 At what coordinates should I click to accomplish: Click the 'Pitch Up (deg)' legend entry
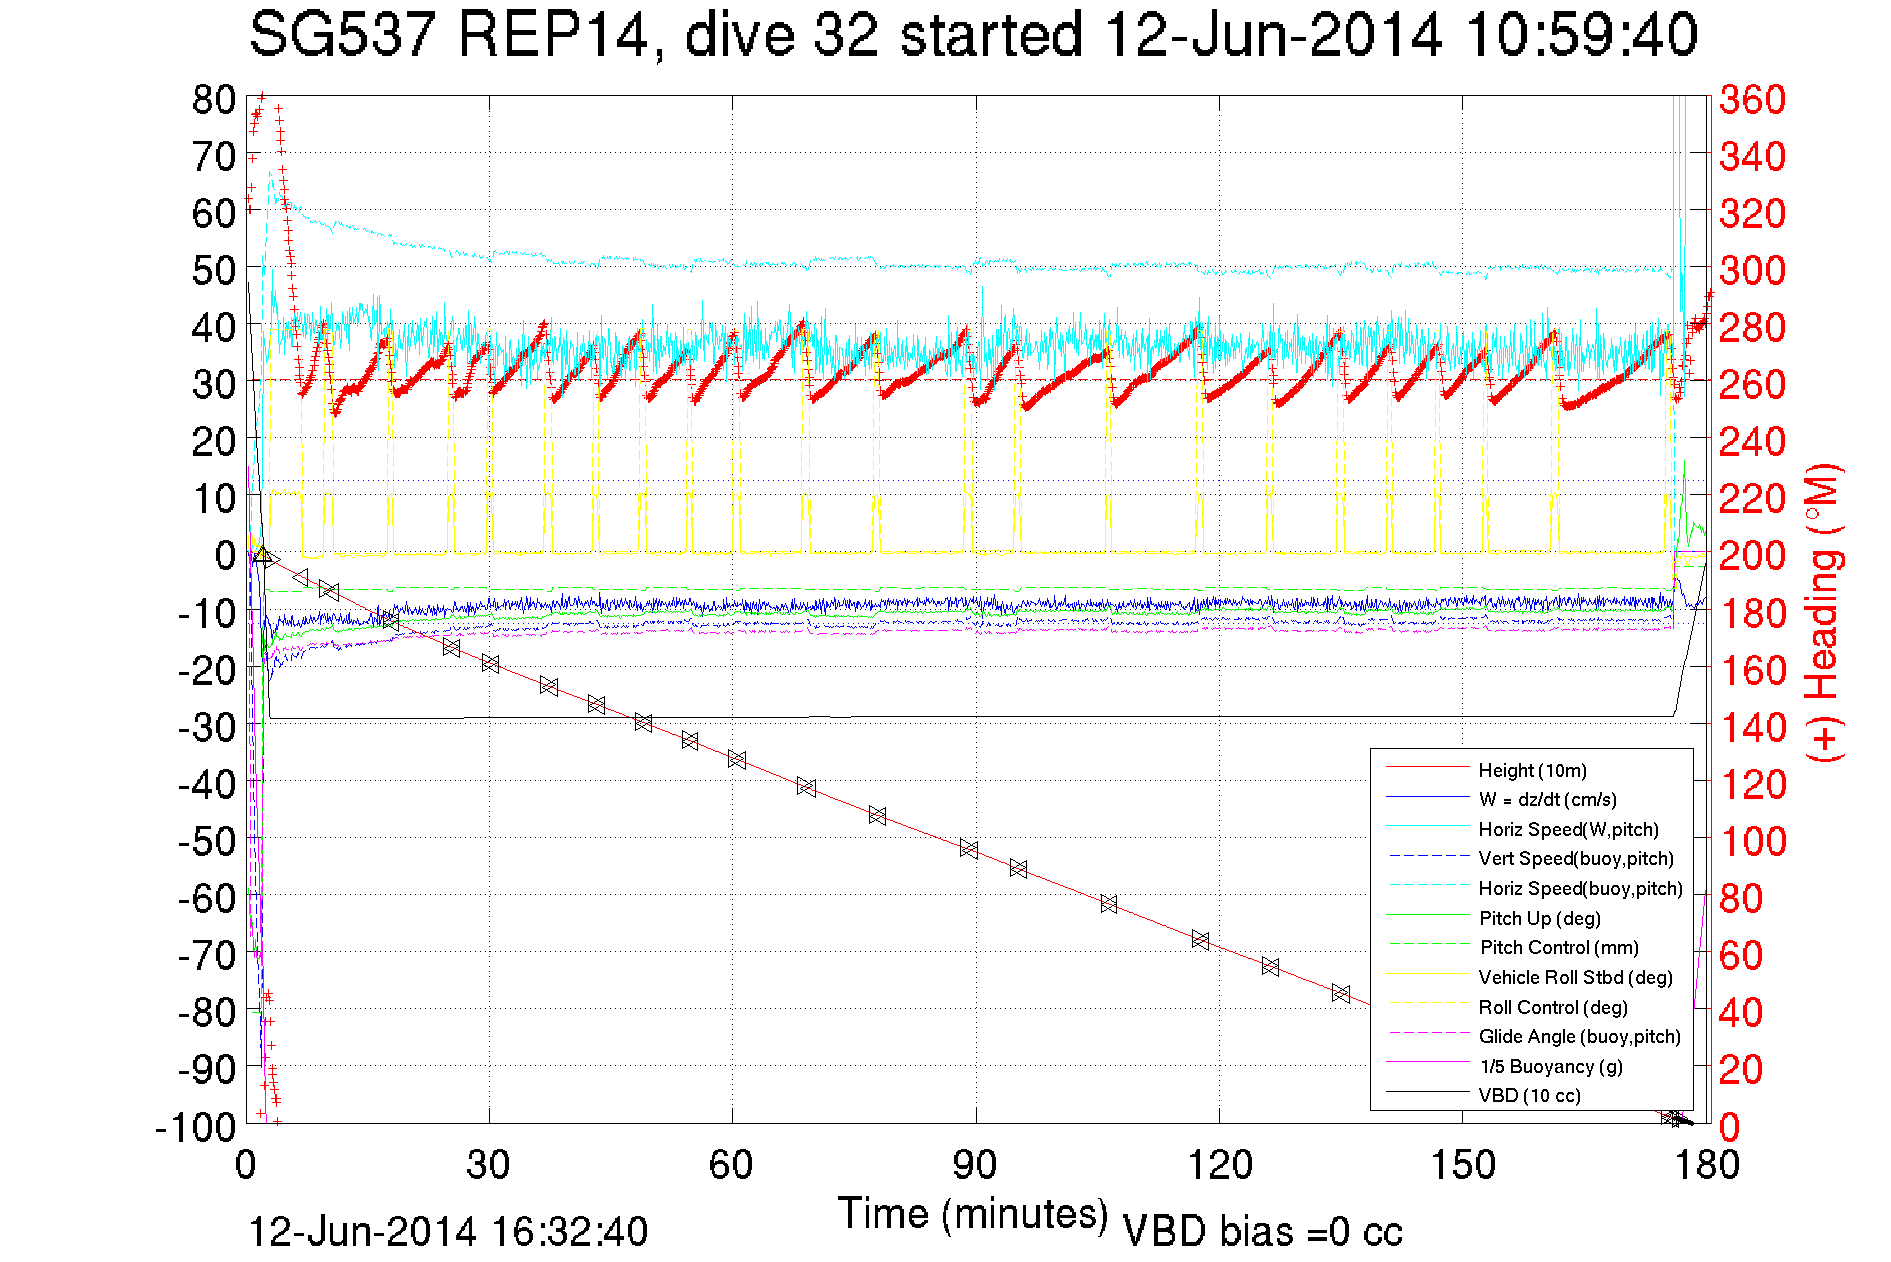coord(1539,918)
